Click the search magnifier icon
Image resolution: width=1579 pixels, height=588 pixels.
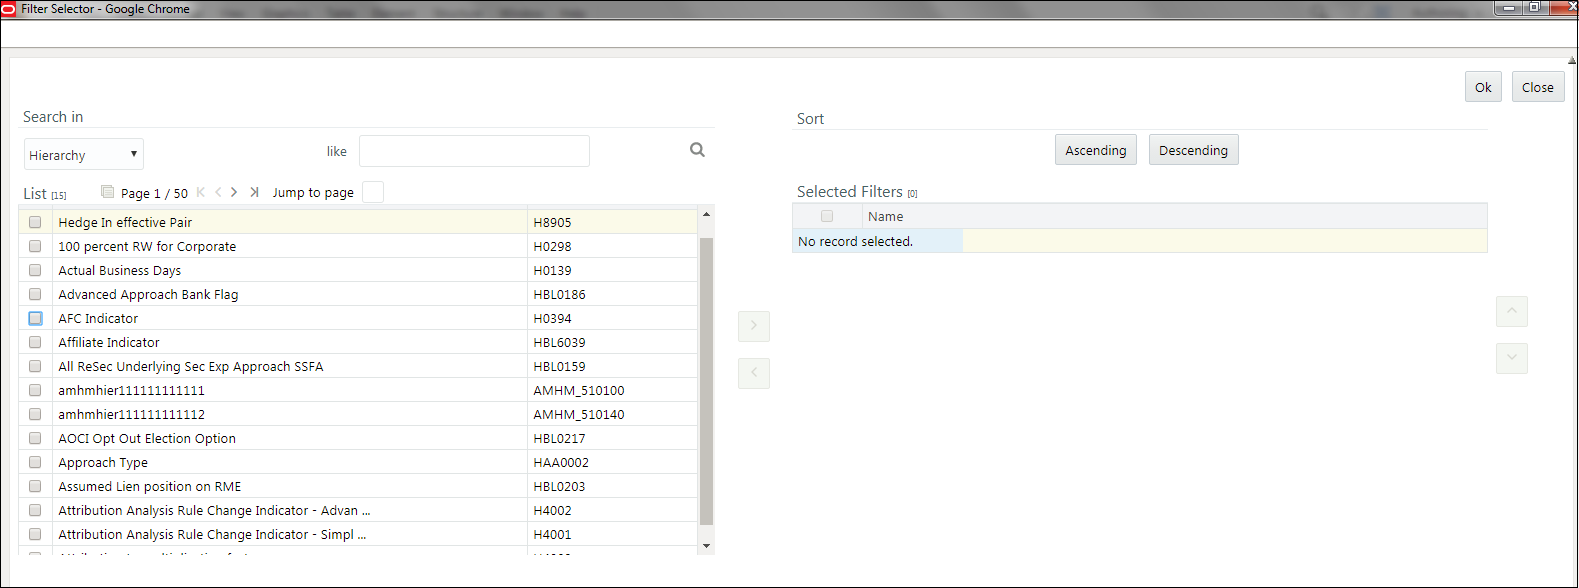[x=697, y=150]
